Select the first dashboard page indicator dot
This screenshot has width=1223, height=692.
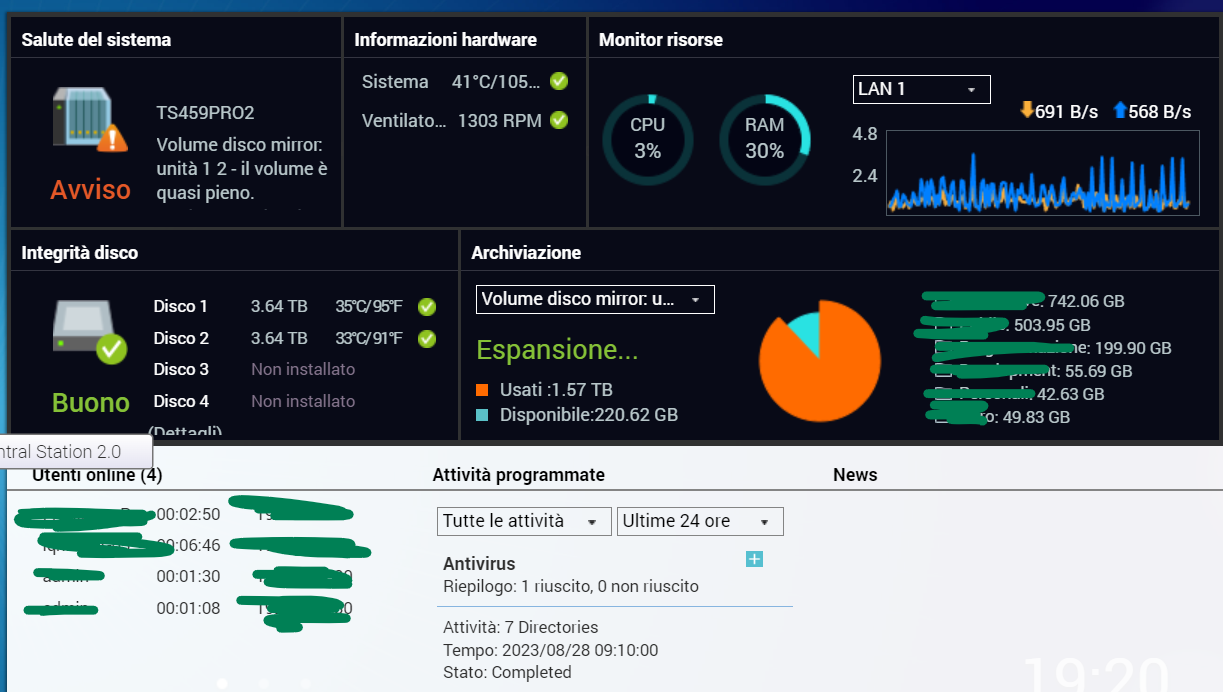pyautogui.click(x=222, y=684)
